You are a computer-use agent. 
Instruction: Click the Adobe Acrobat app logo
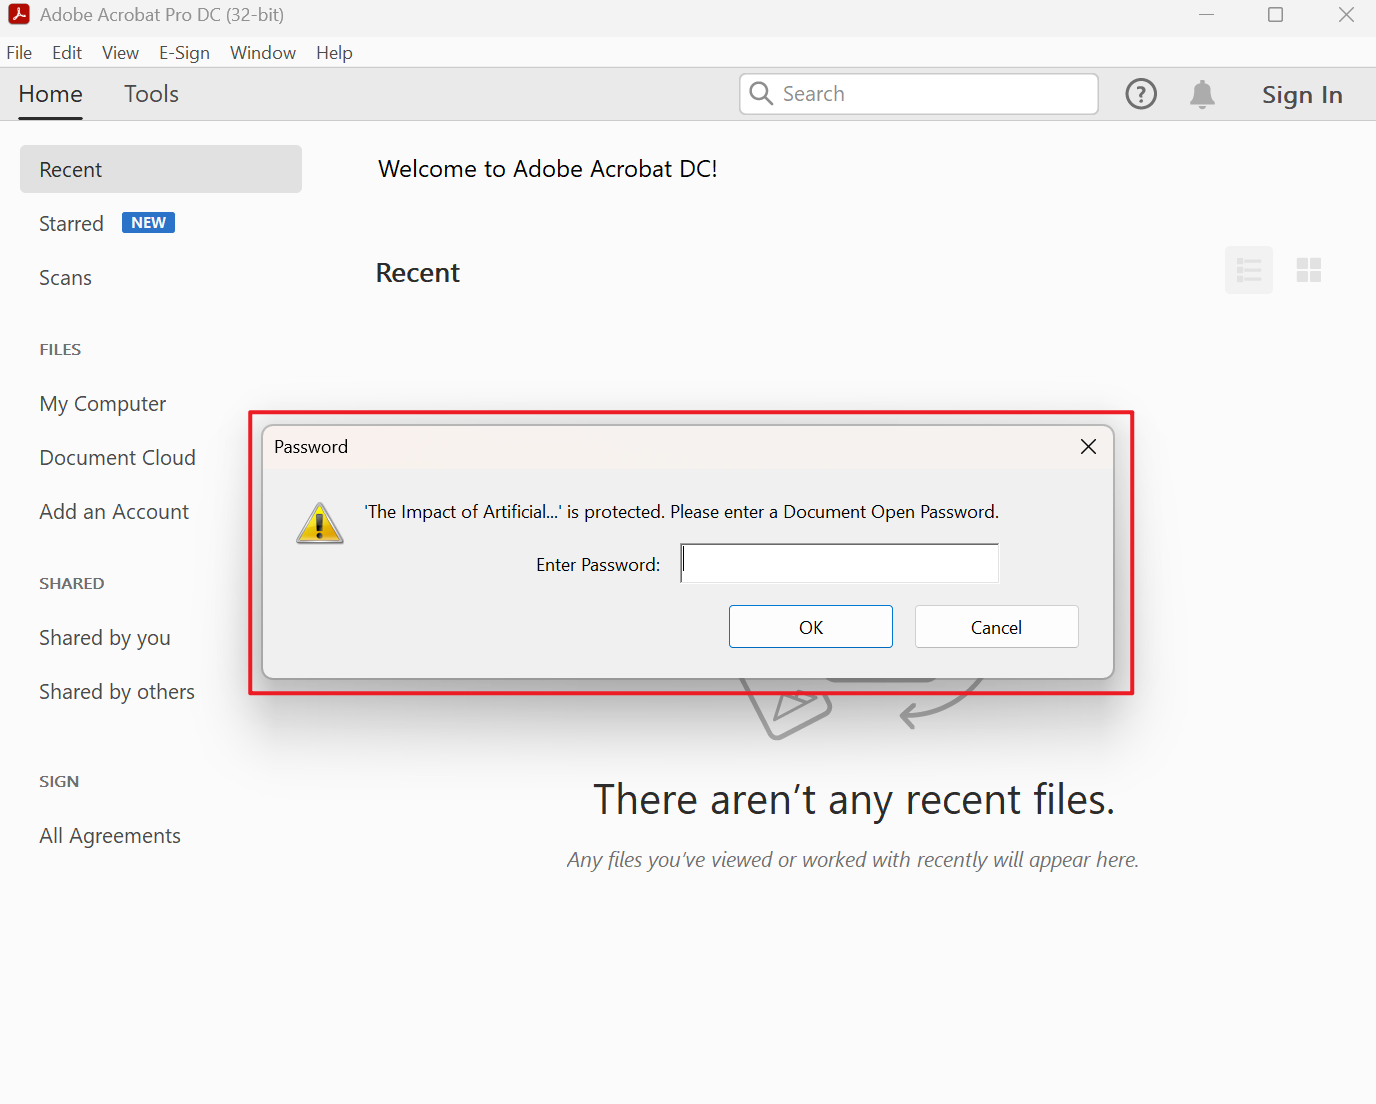(19, 14)
